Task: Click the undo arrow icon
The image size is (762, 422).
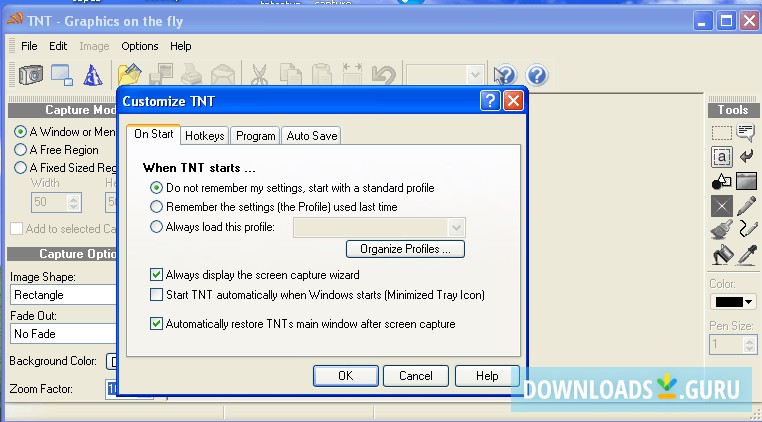Action: tap(384, 75)
